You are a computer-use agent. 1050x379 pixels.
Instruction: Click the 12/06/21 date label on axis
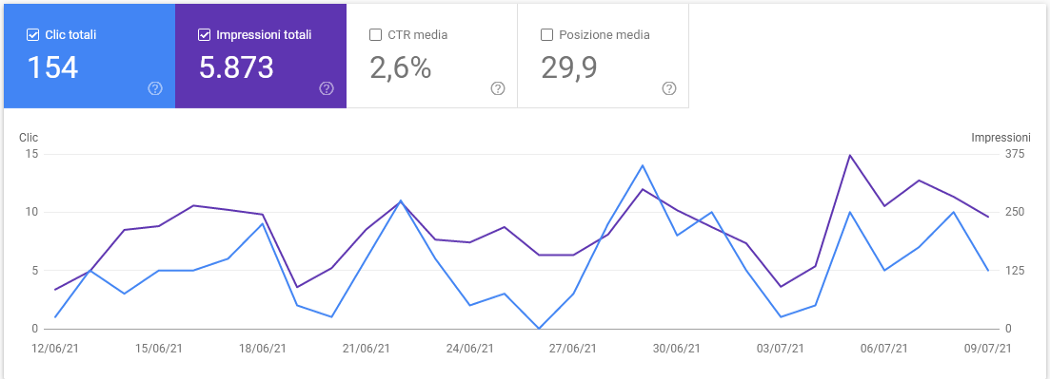(x=55, y=349)
